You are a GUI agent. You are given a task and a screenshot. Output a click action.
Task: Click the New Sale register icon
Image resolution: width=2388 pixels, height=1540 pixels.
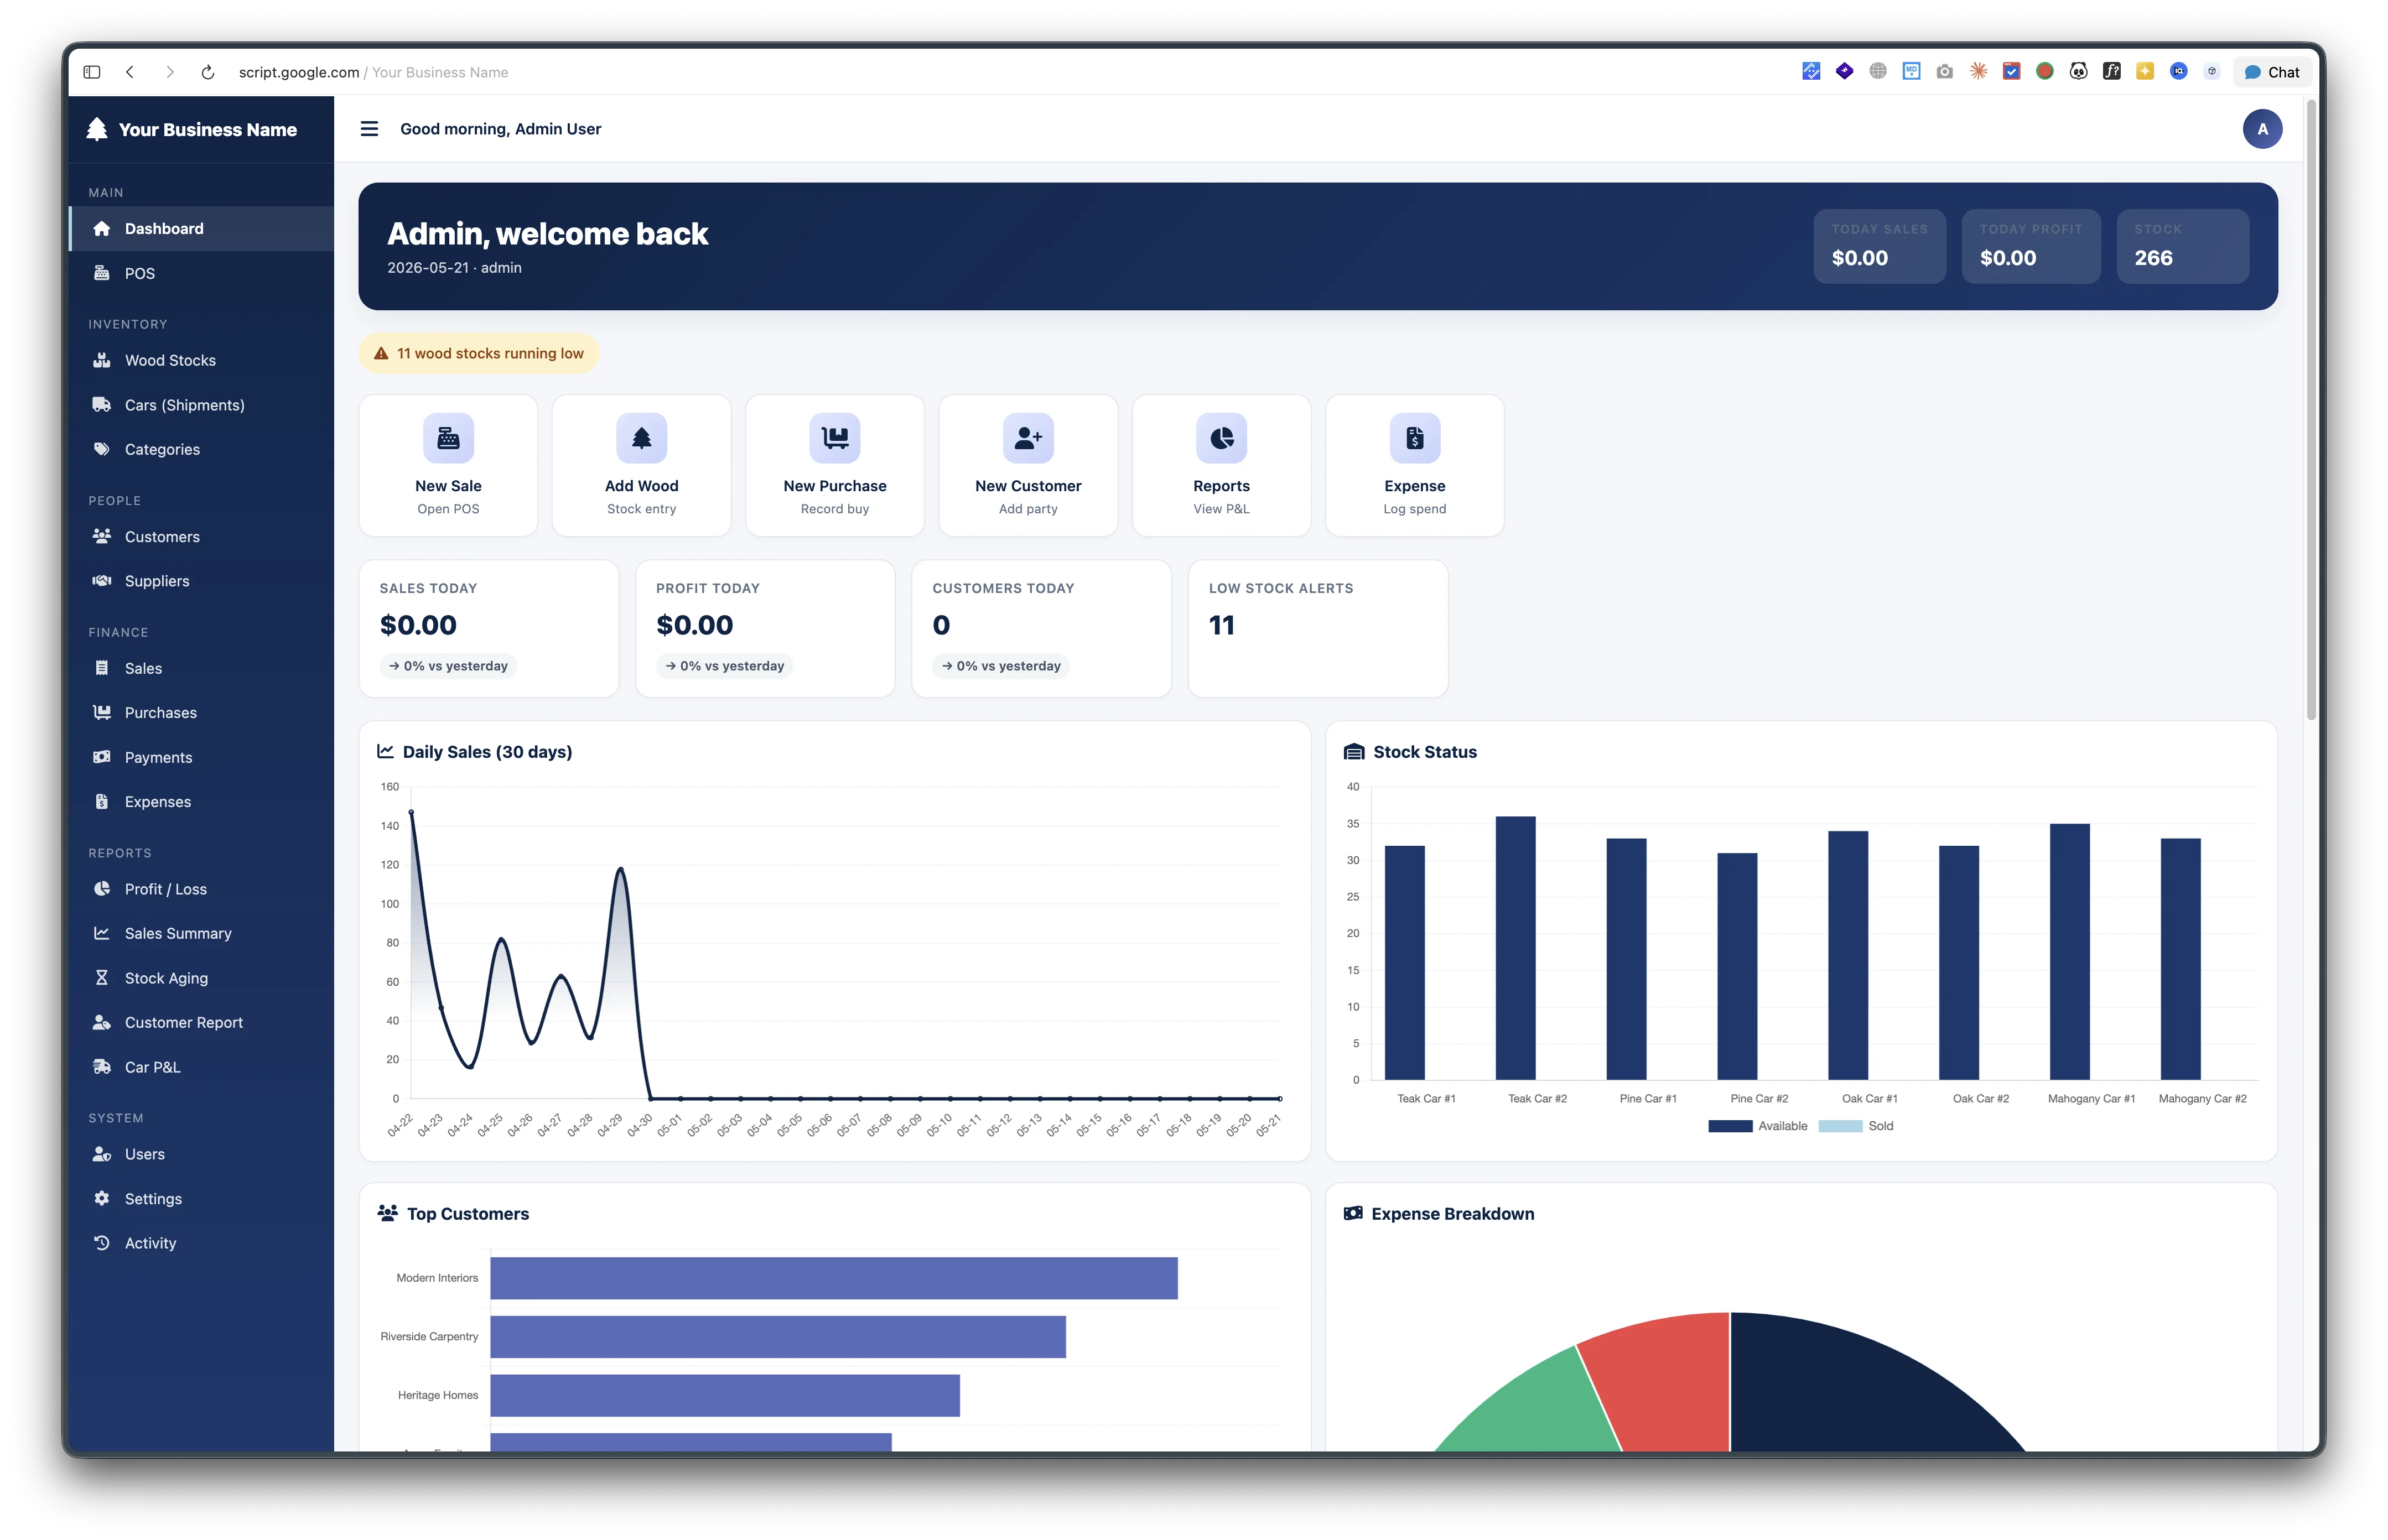click(448, 438)
